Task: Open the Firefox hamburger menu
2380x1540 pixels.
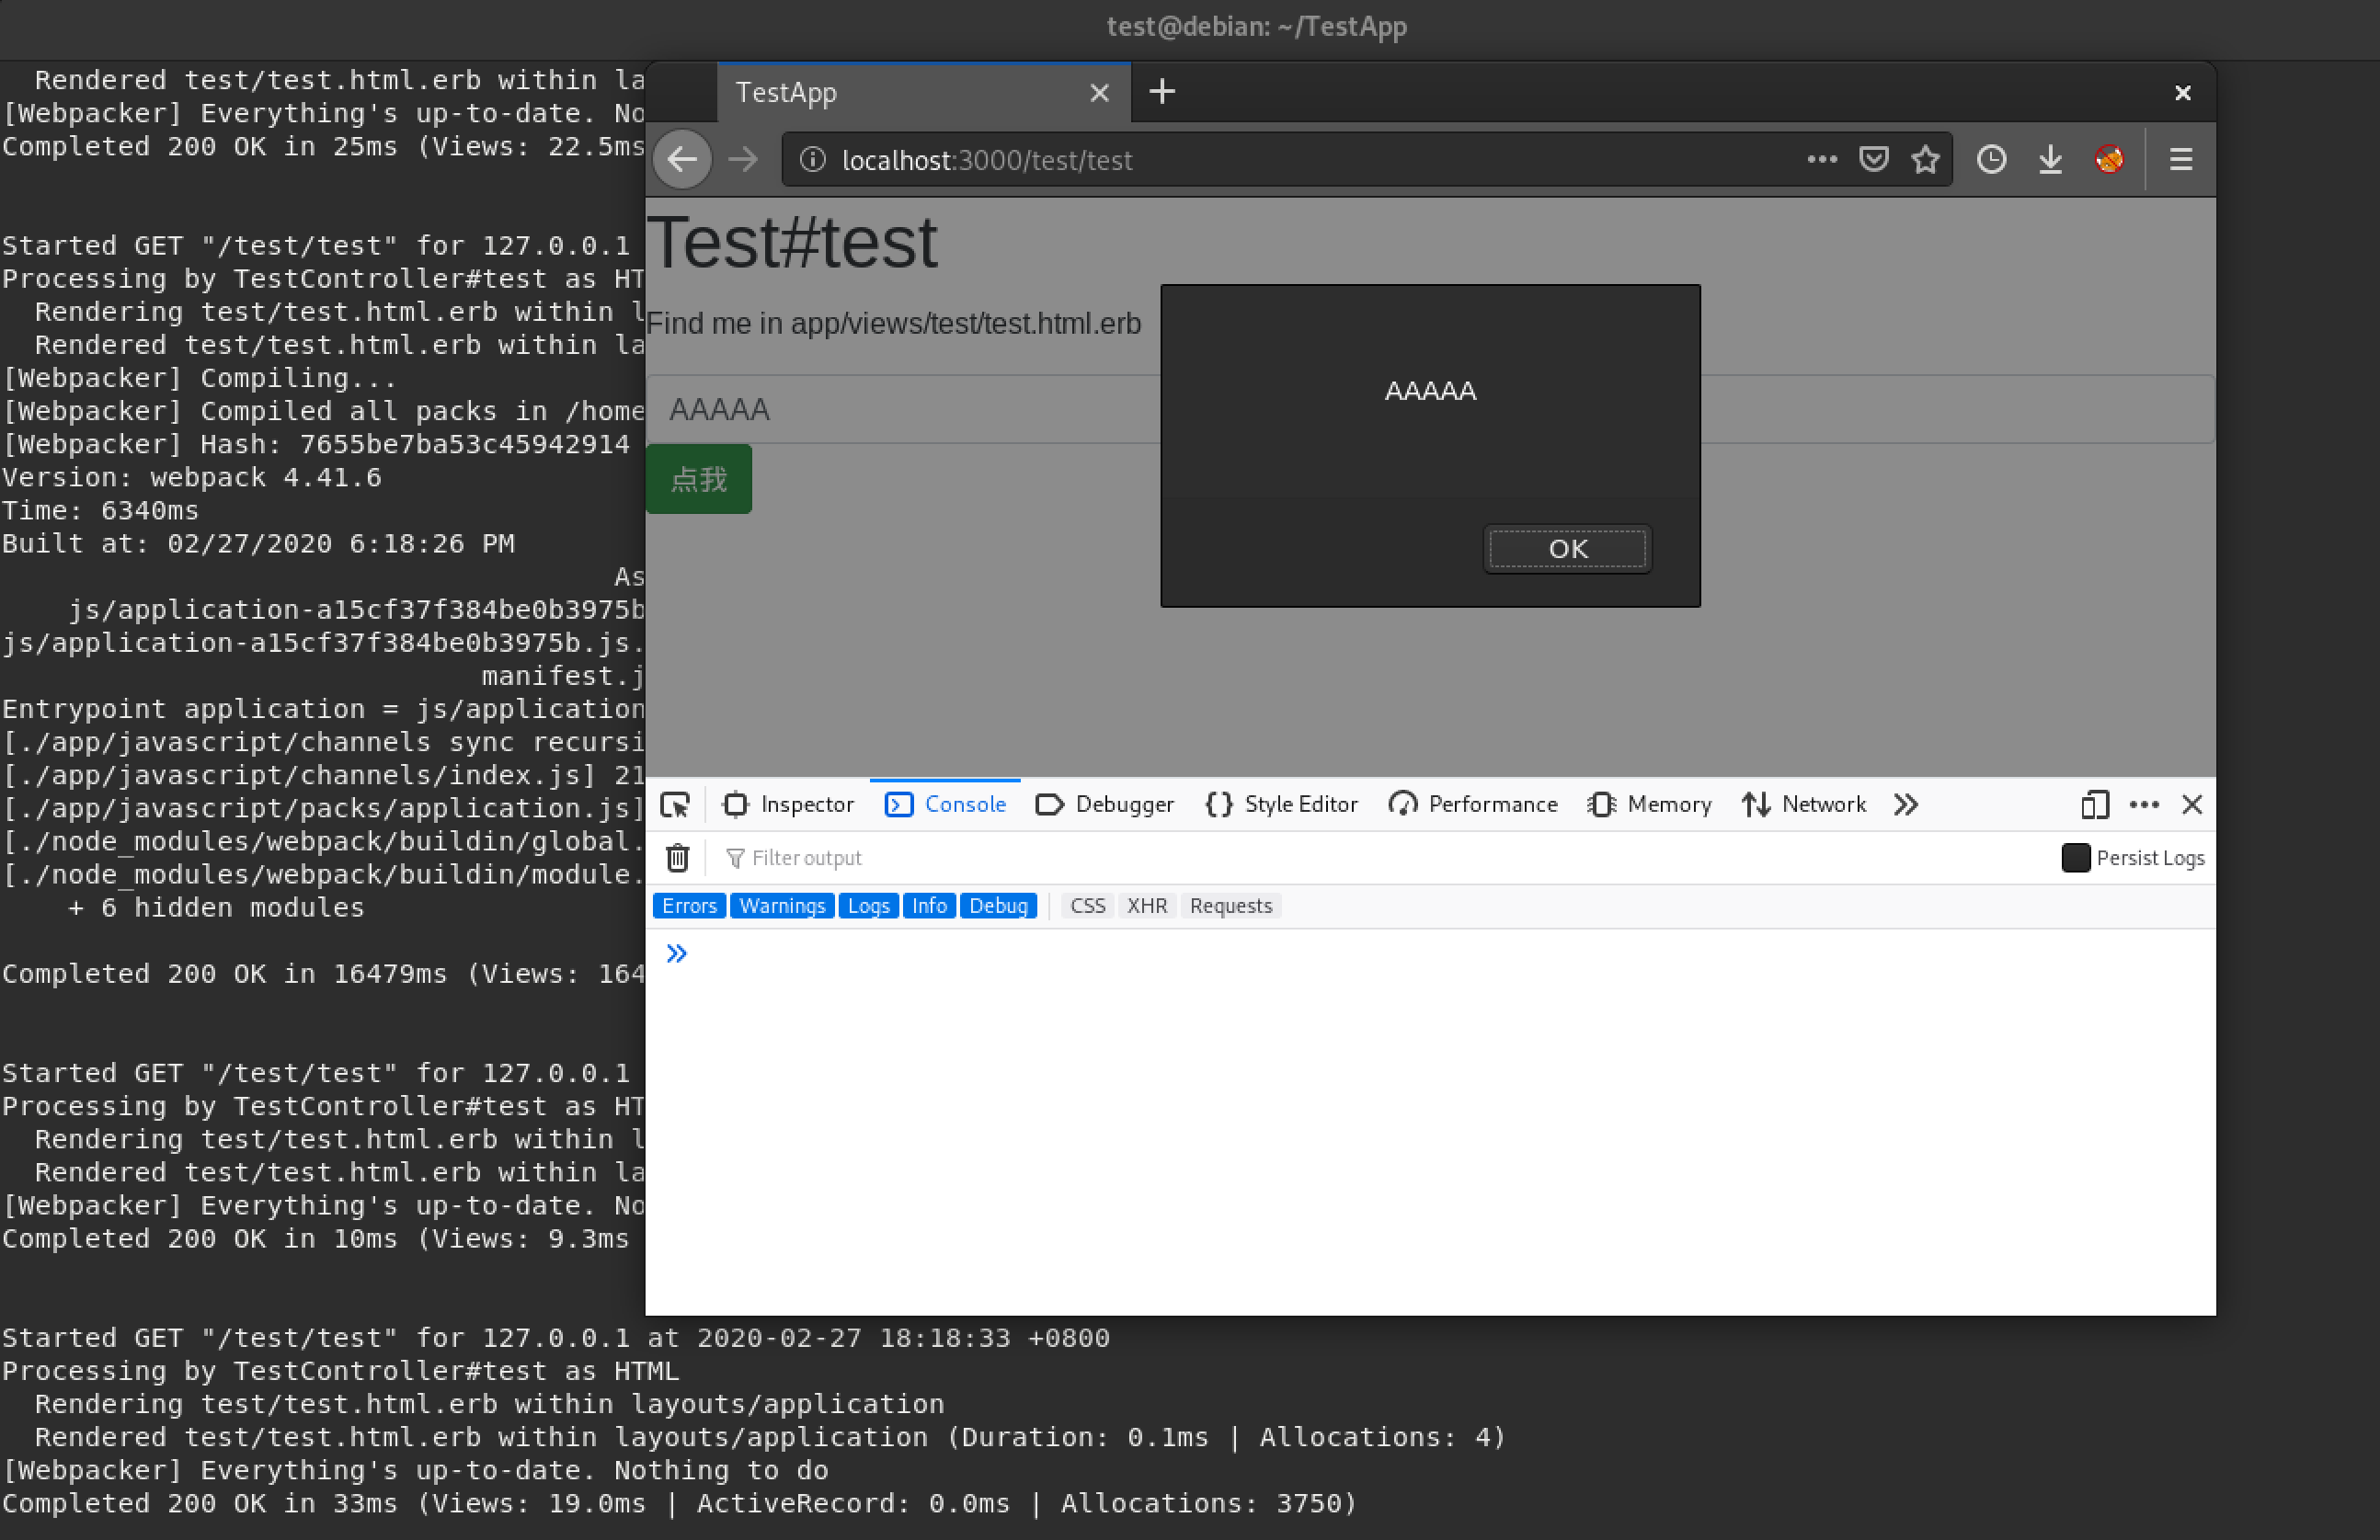Action: pos(2180,160)
